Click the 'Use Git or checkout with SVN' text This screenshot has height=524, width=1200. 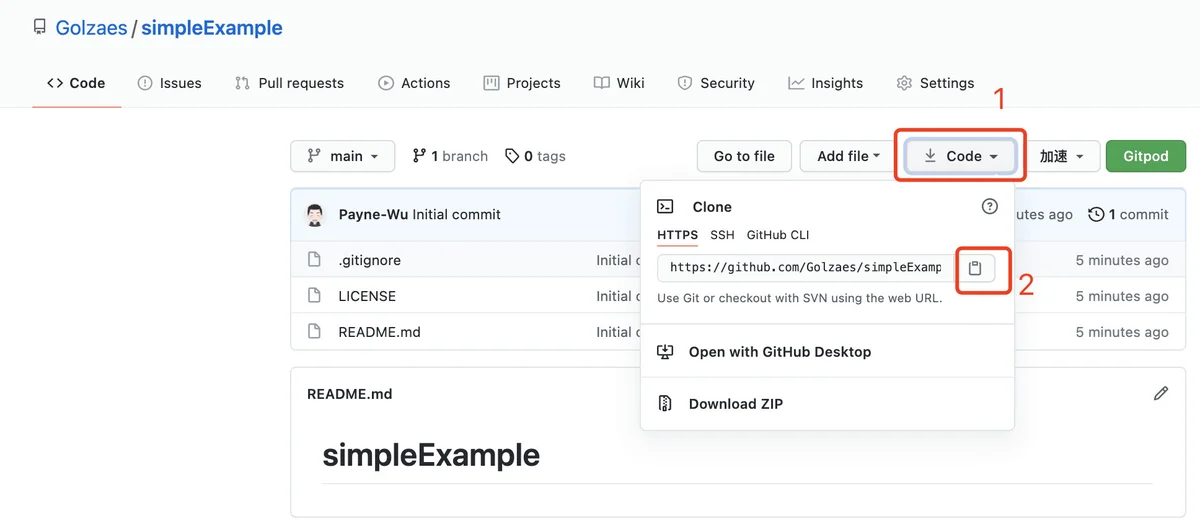click(x=800, y=298)
